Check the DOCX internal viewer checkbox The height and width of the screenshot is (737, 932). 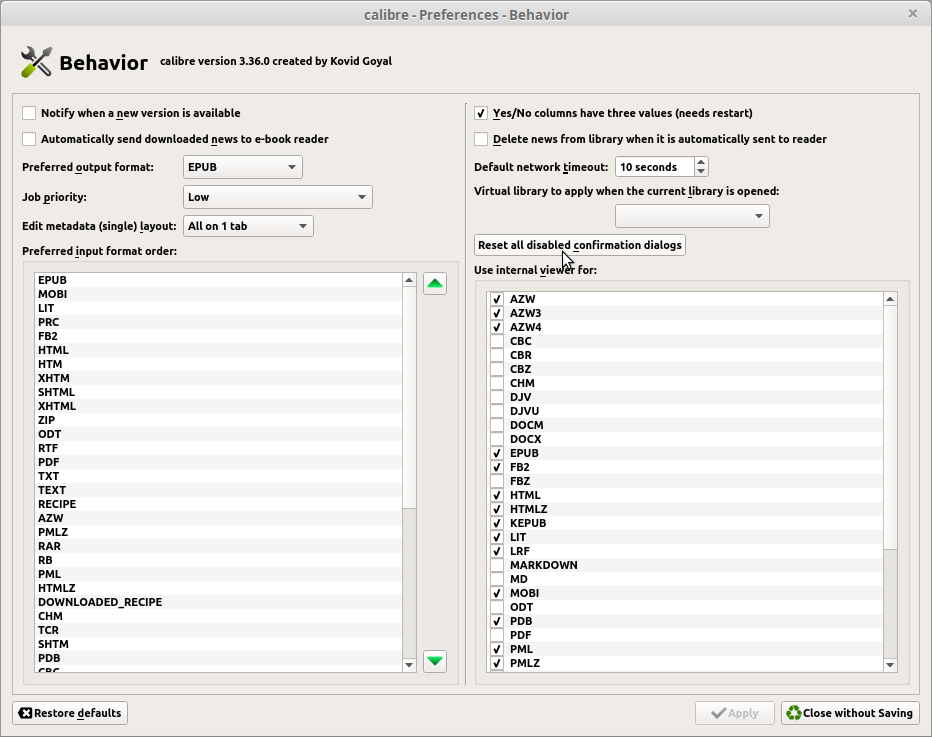click(x=497, y=439)
